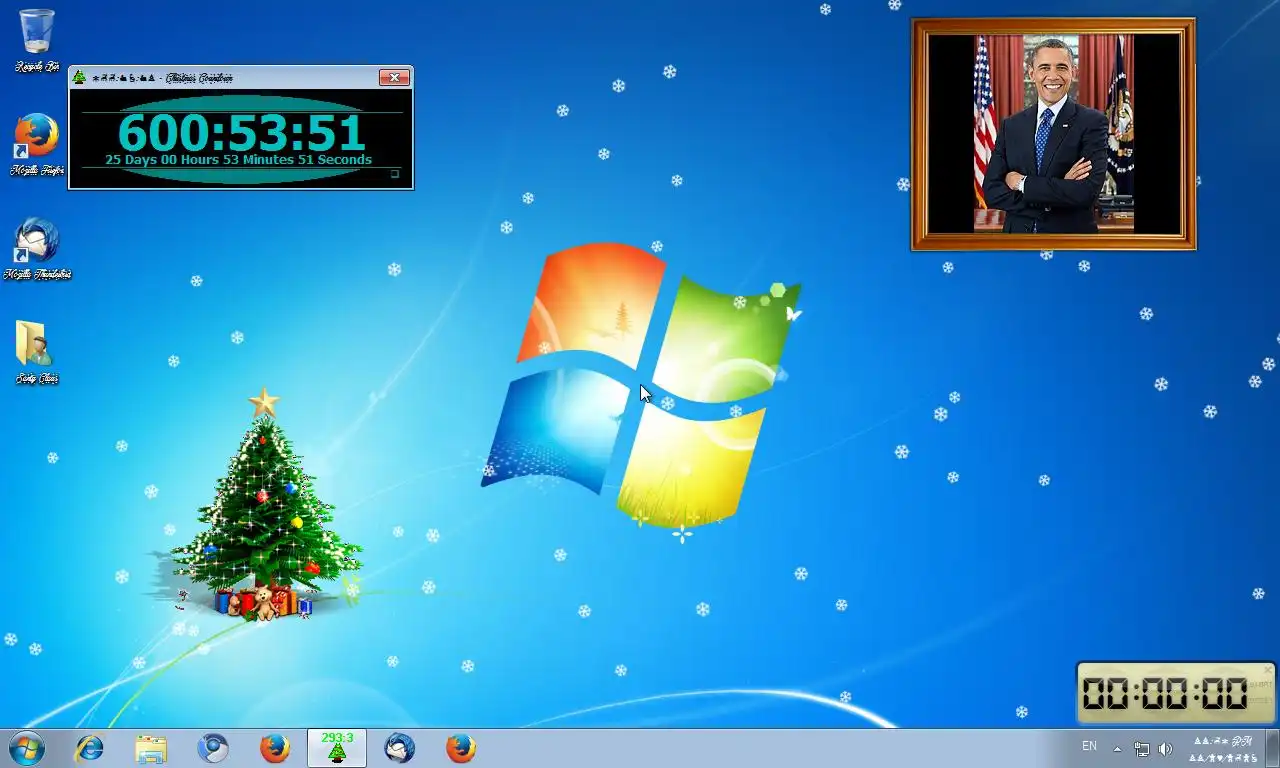Open the volume speaker tray icon

point(1165,749)
